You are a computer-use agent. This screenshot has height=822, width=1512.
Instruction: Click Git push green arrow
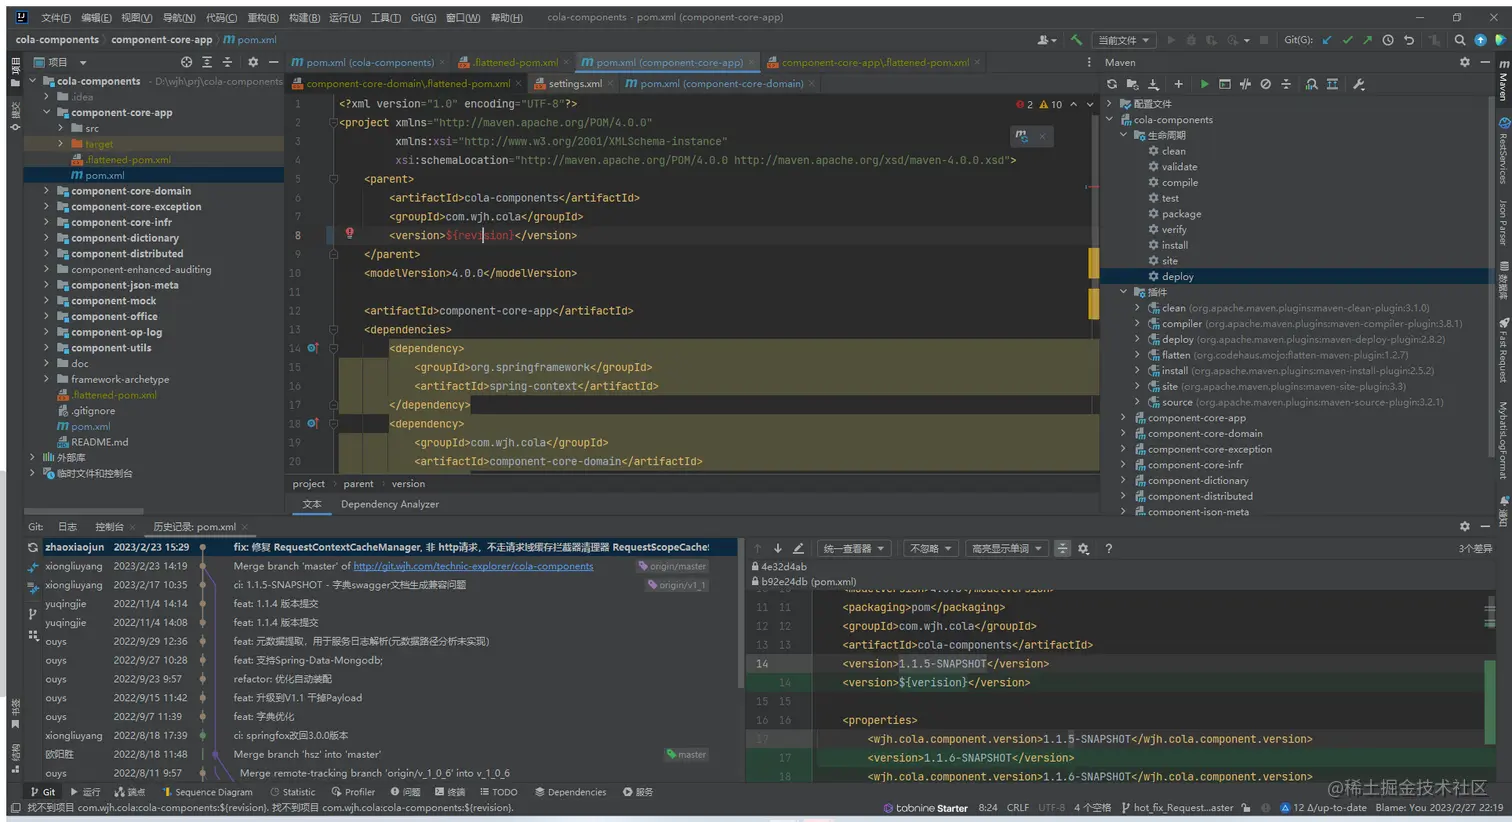pos(1367,40)
